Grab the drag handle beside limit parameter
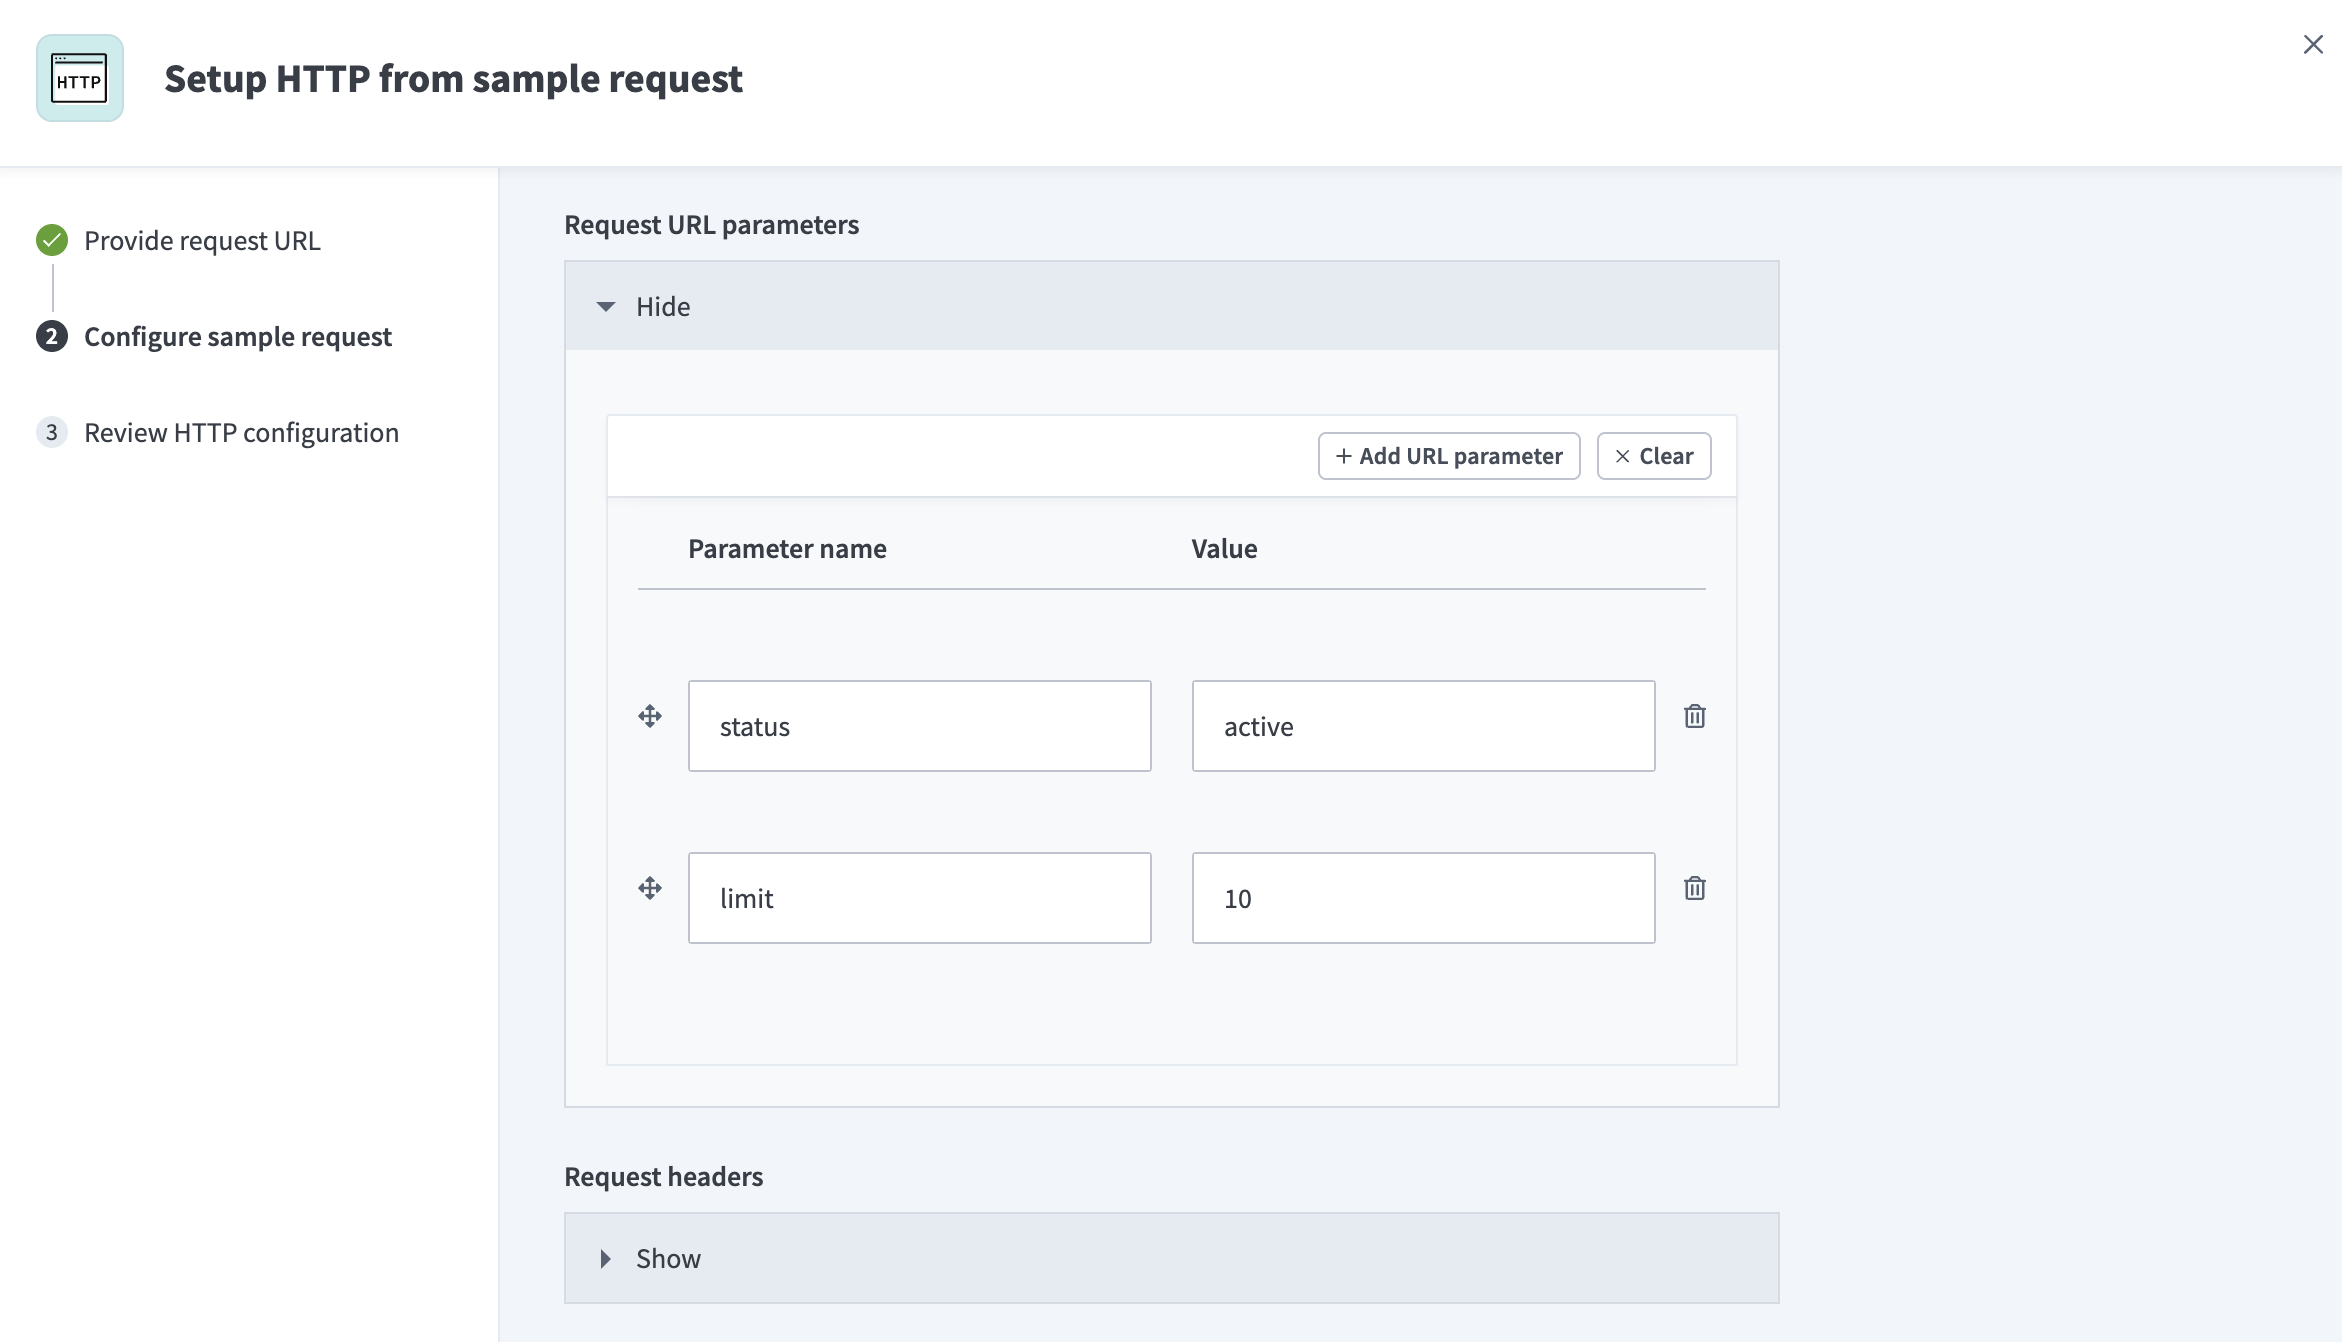Viewport: 2342px width, 1342px height. point(650,888)
